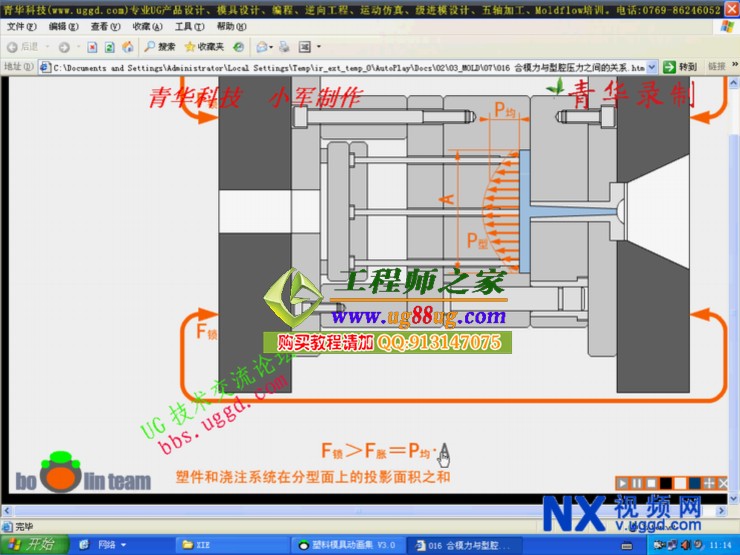The height and width of the screenshot is (555, 740).
Task: Expand the Back history dropdown arrow
Action: [47, 47]
